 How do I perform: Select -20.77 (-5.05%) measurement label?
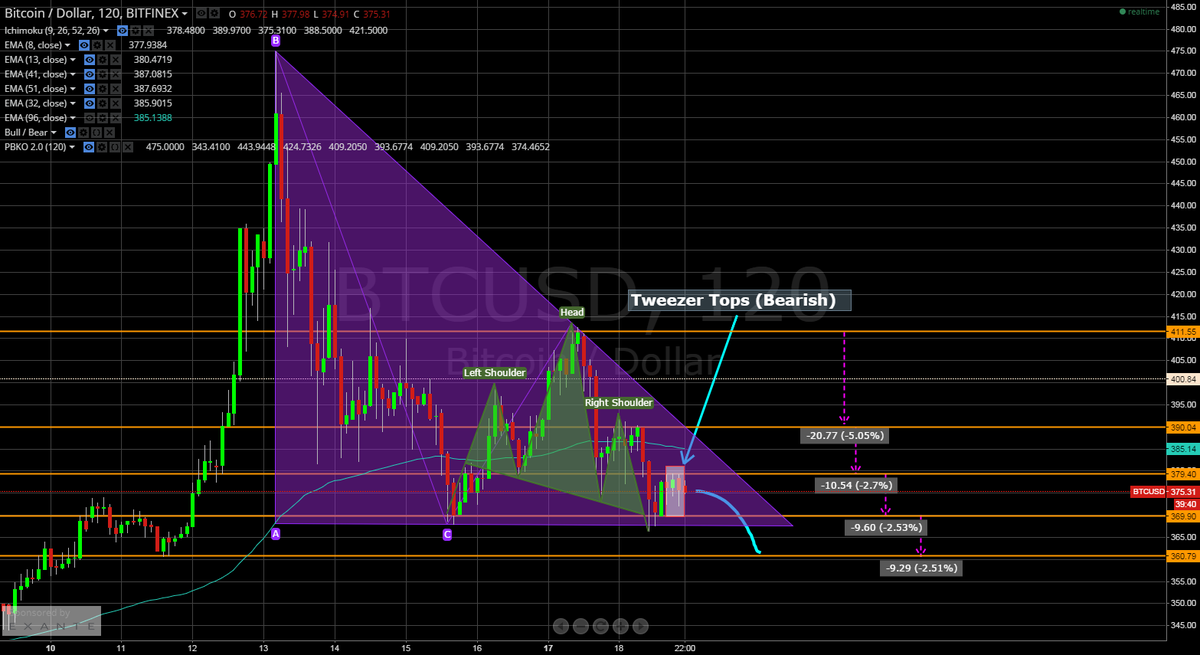click(844, 436)
